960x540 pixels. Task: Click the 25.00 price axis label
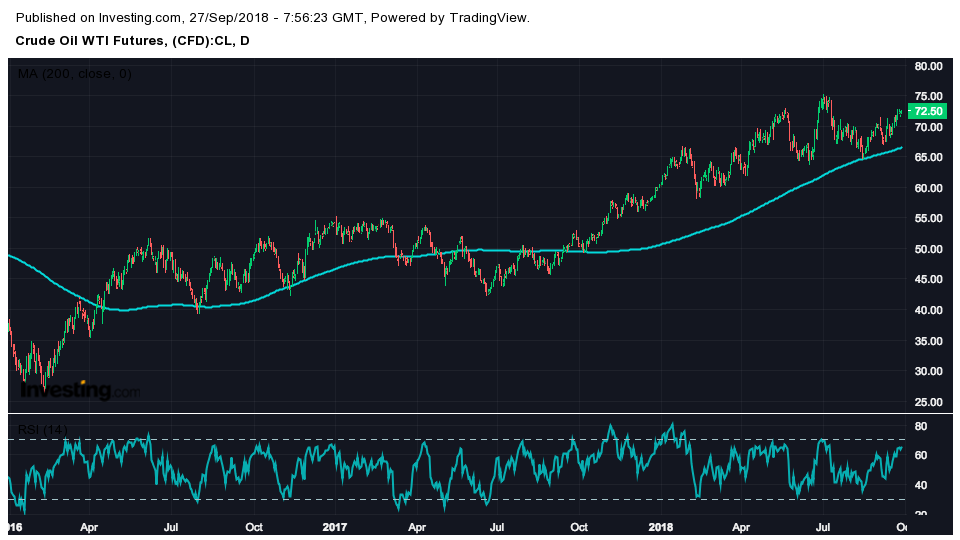click(929, 403)
